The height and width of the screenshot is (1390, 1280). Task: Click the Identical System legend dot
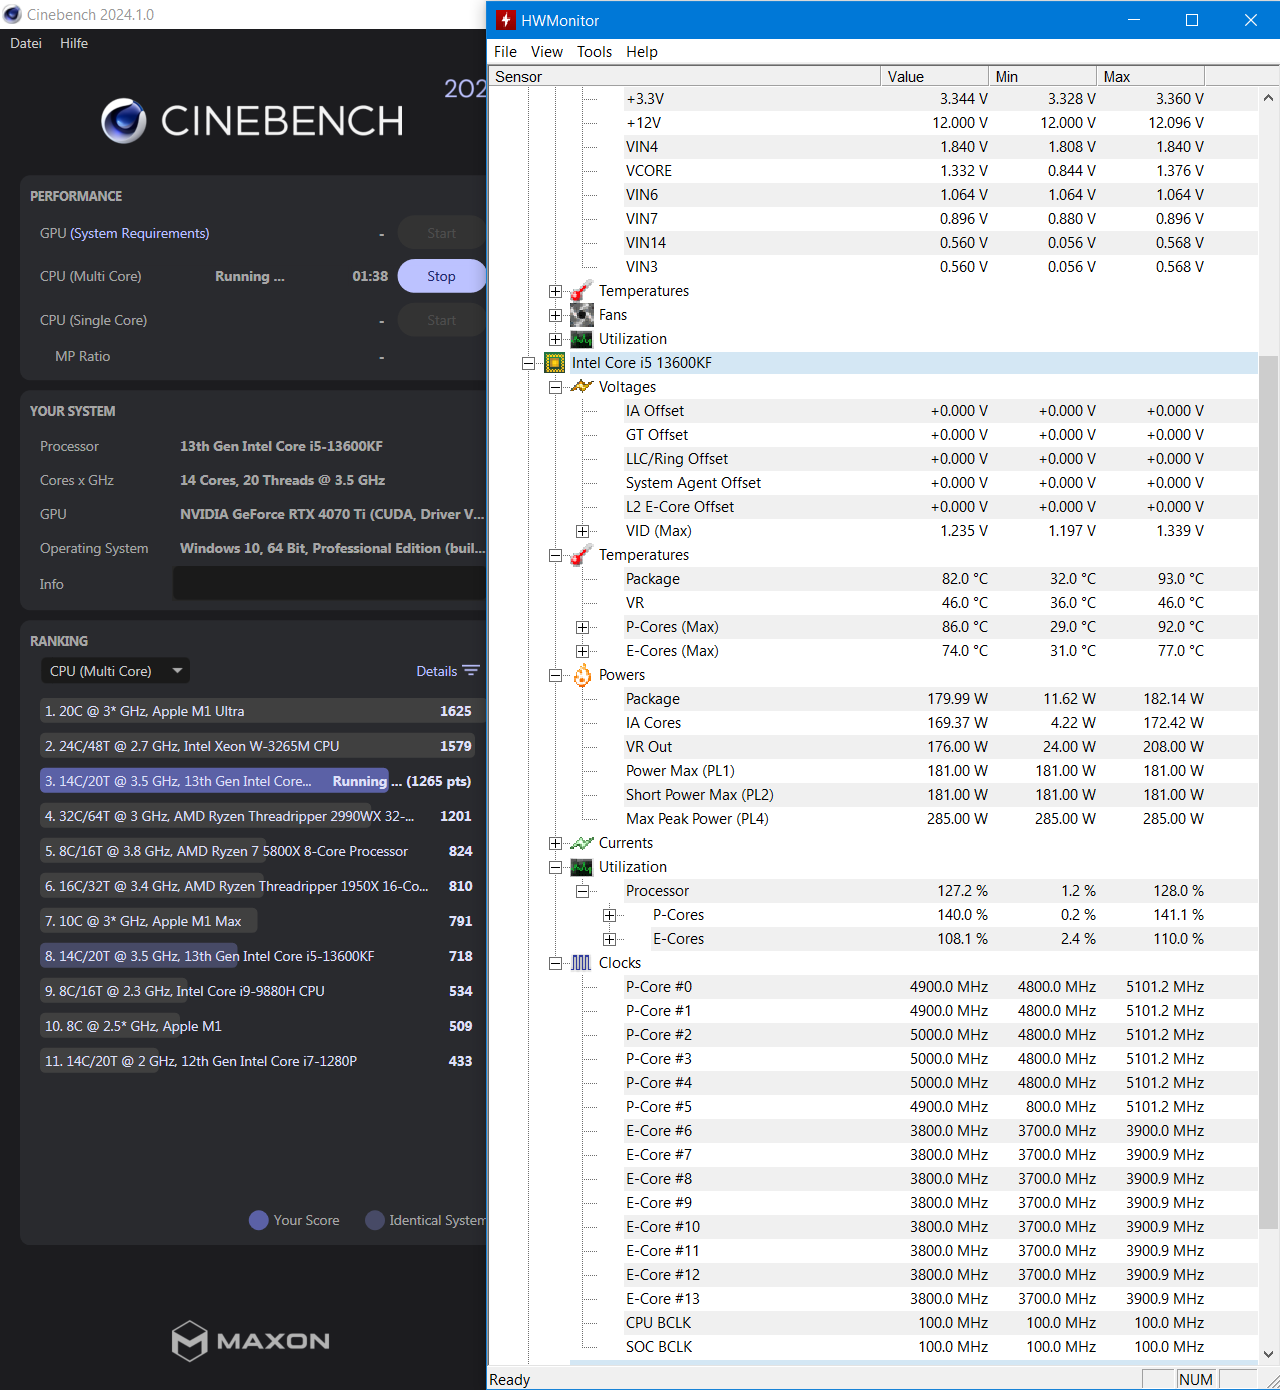pyautogui.click(x=375, y=1220)
